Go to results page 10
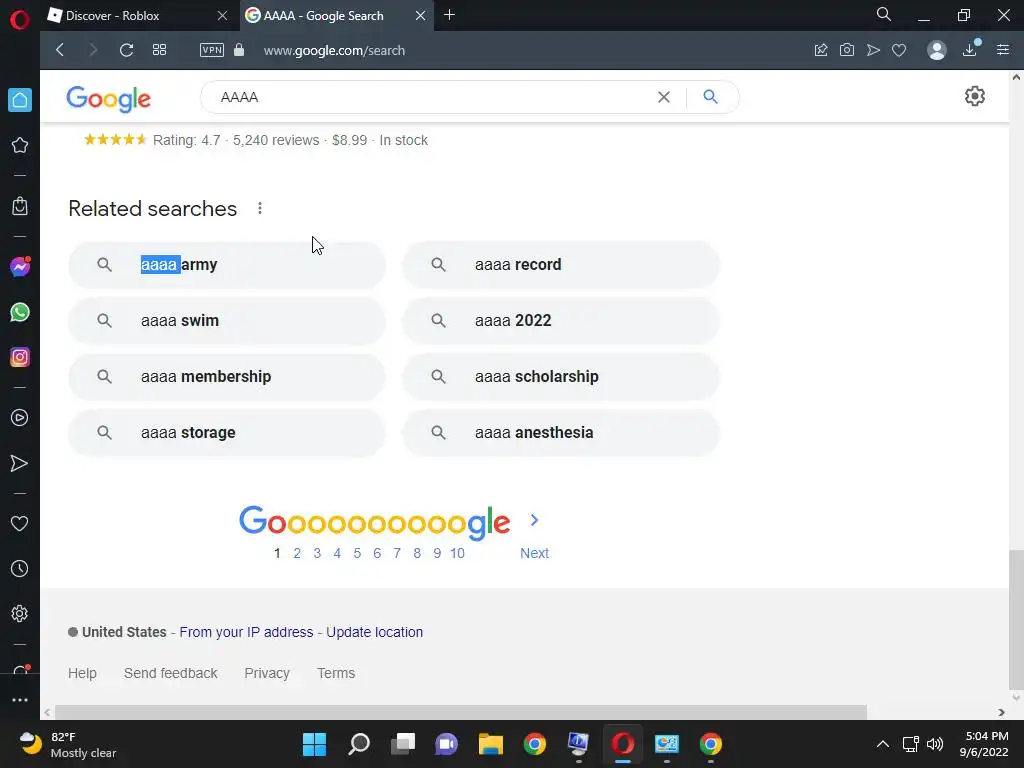Screen dimensions: 1024x768 pos(457,553)
